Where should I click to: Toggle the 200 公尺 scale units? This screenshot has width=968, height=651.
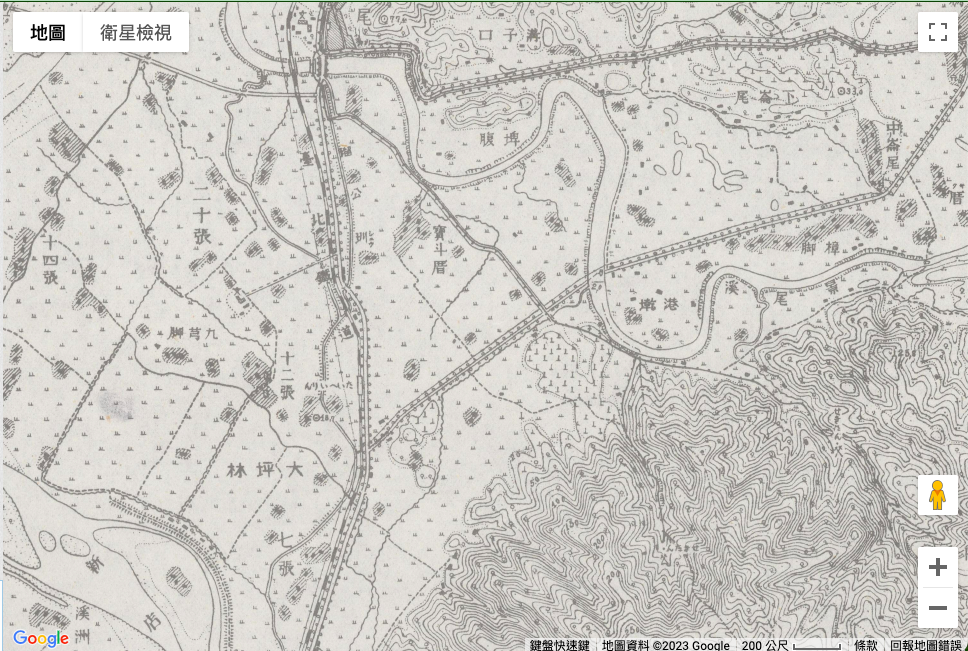point(790,645)
